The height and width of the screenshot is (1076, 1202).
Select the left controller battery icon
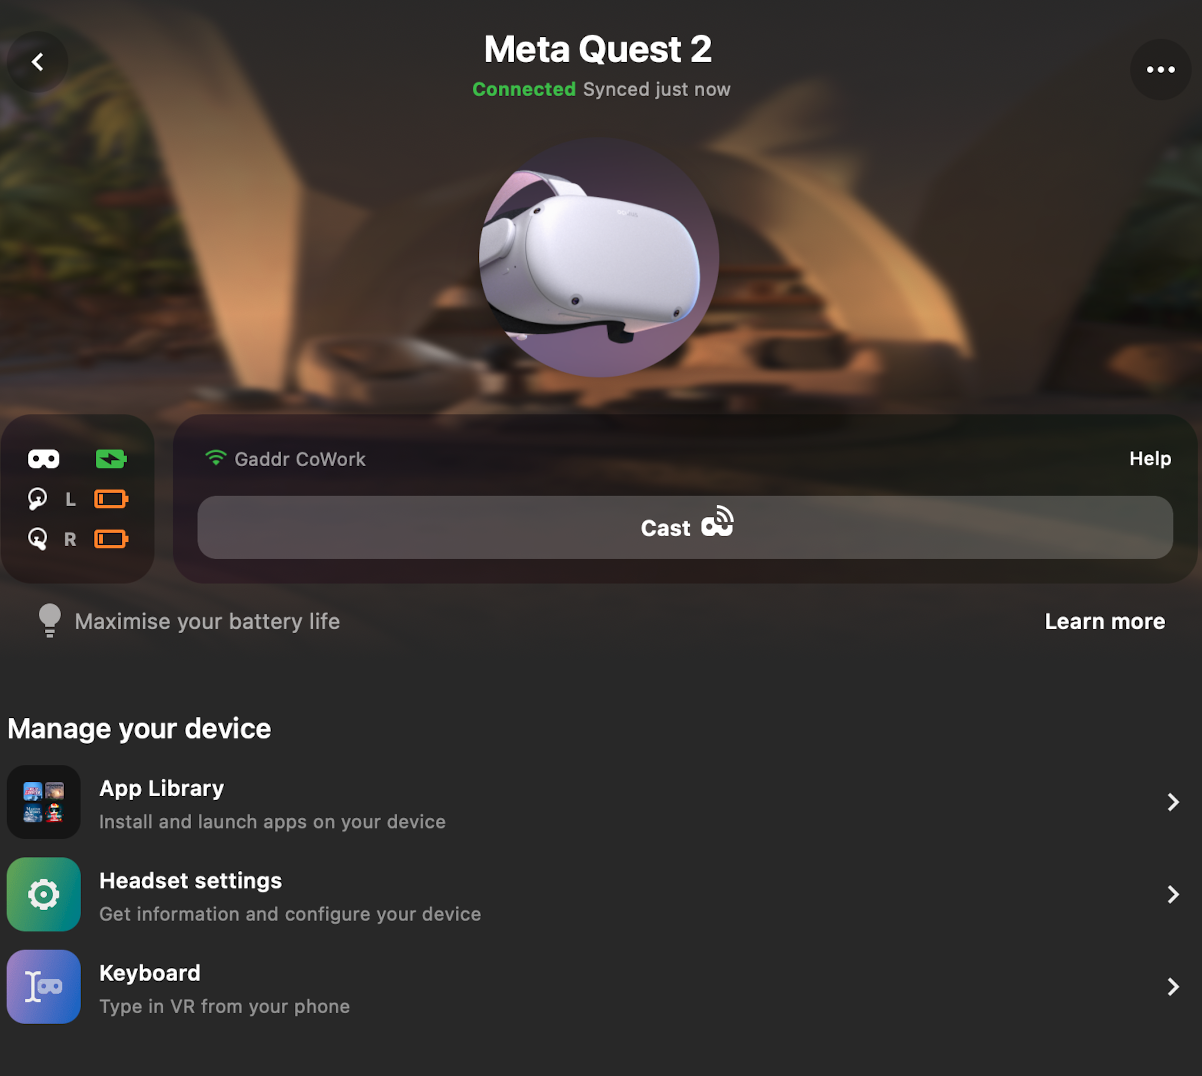click(111, 499)
